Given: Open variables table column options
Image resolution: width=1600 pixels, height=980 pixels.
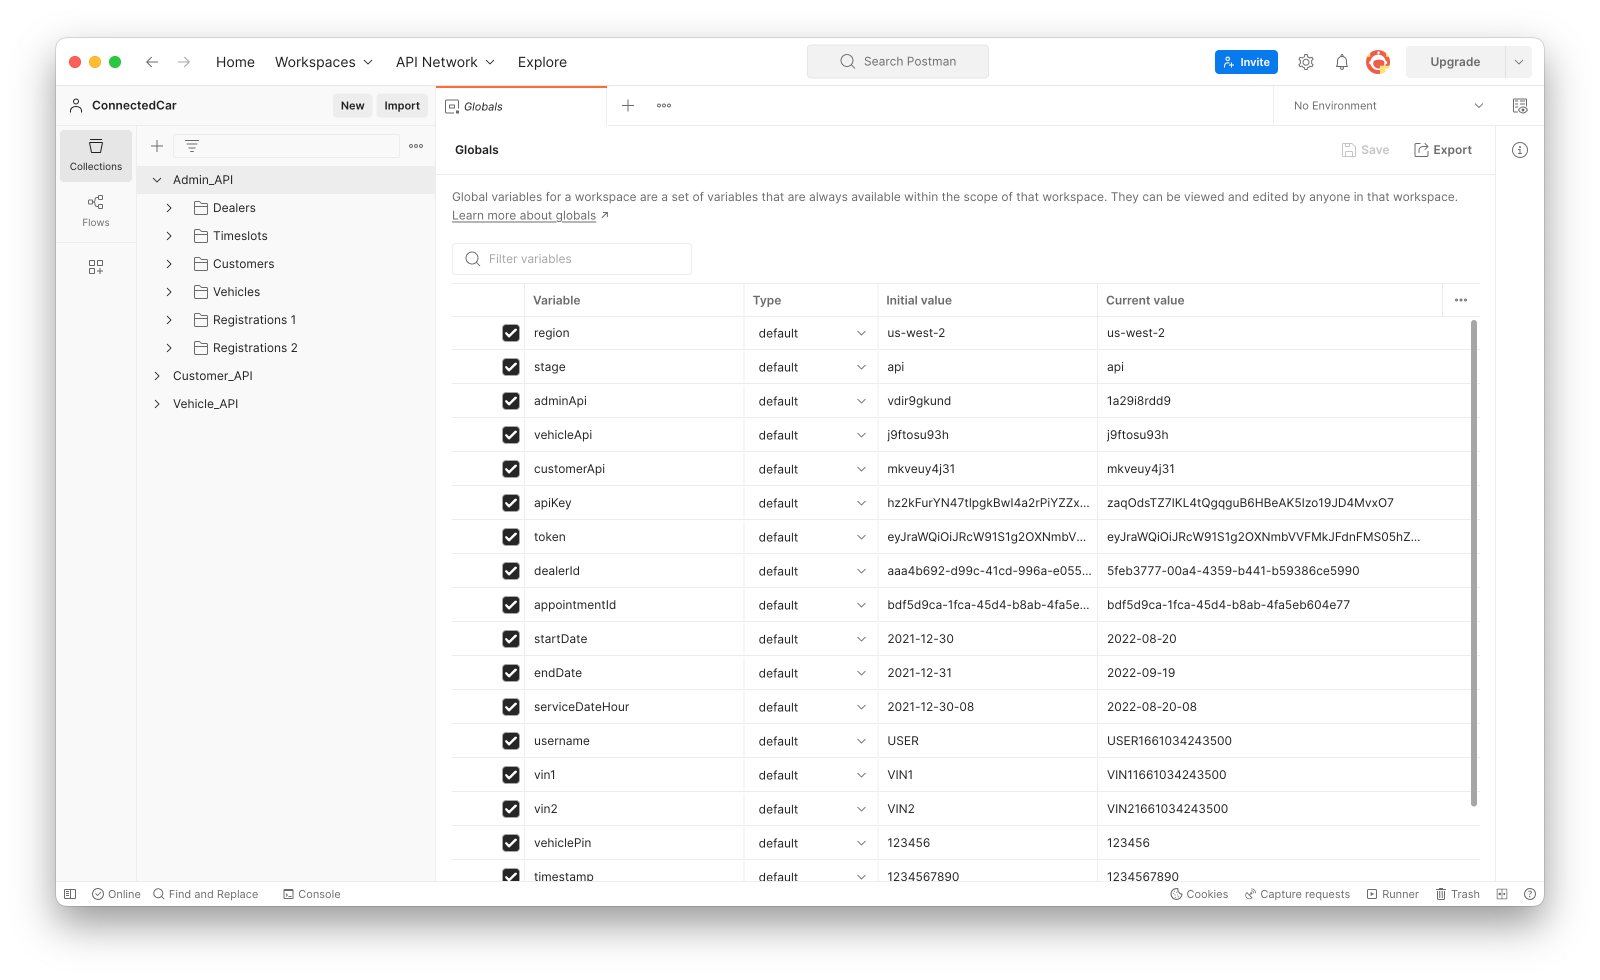Looking at the screenshot, I should pos(1461,300).
